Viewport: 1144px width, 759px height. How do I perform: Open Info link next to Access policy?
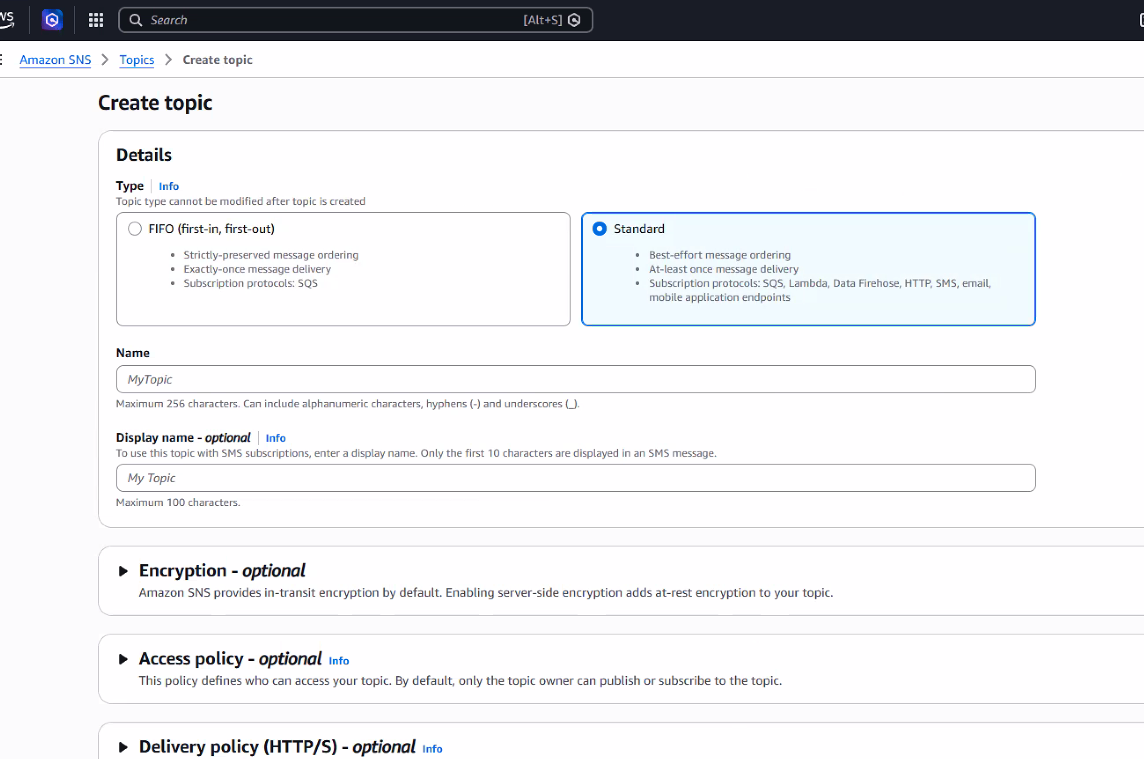(x=339, y=660)
